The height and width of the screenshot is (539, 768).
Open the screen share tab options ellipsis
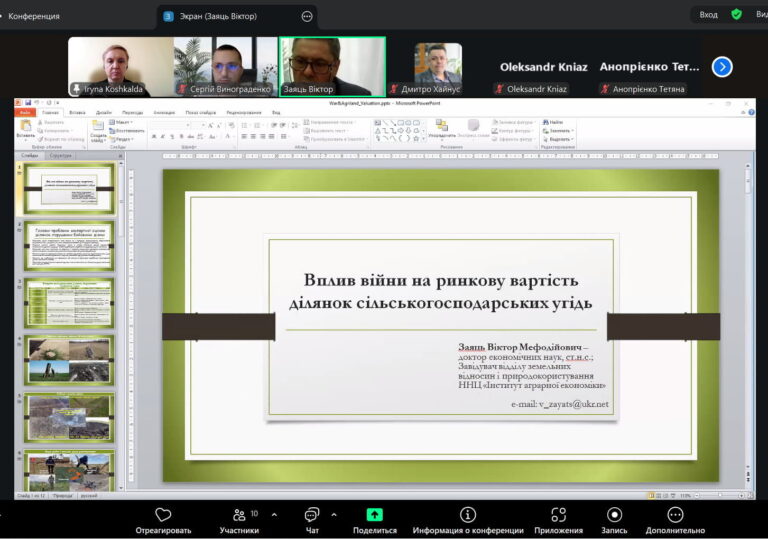click(306, 16)
